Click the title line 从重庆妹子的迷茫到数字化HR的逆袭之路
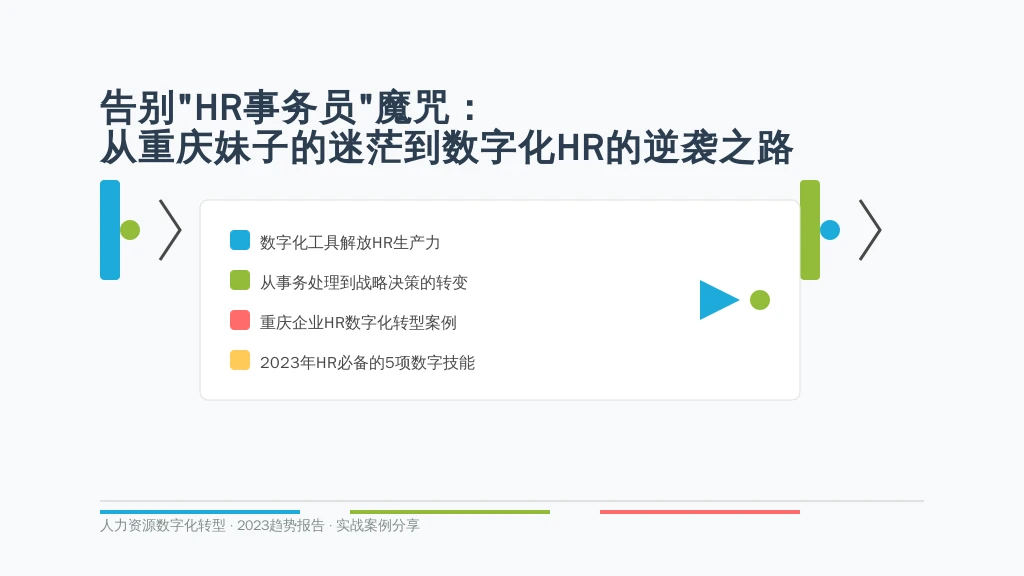This screenshot has height=576, width=1024. pyautogui.click(x=447, y=148)
